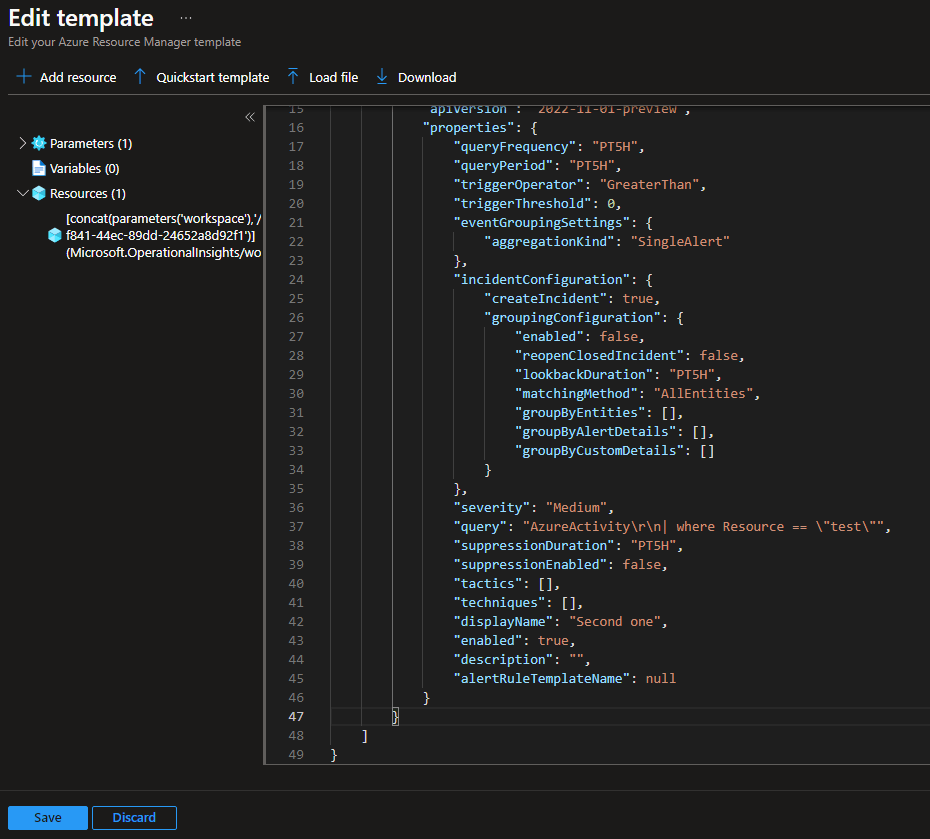Click the Download arrow icon

[x=382, y=77]
